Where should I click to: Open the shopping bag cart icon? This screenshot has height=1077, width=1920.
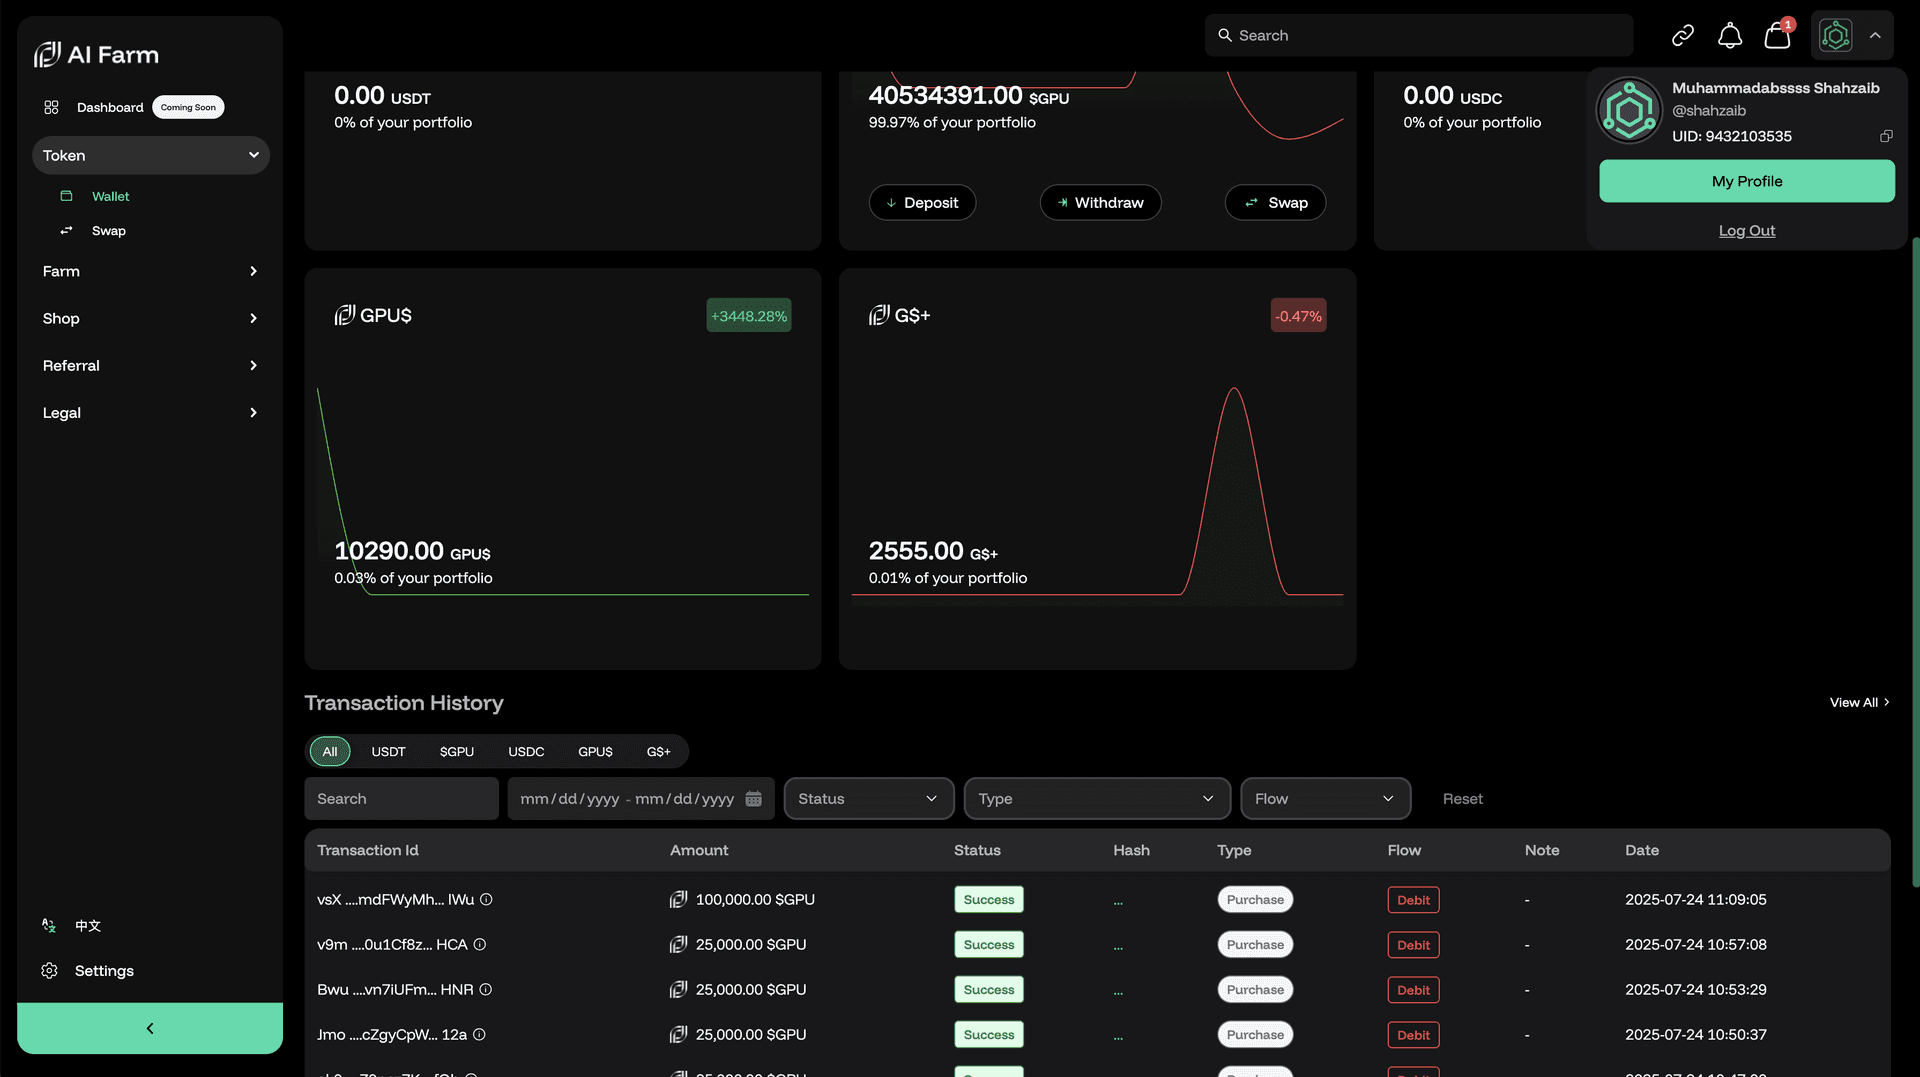point(1777,36)
